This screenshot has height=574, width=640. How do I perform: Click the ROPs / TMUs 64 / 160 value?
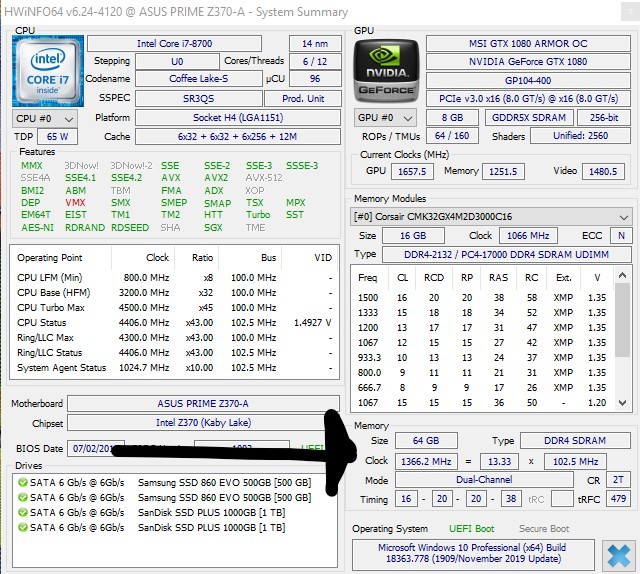tap(452, 136)
